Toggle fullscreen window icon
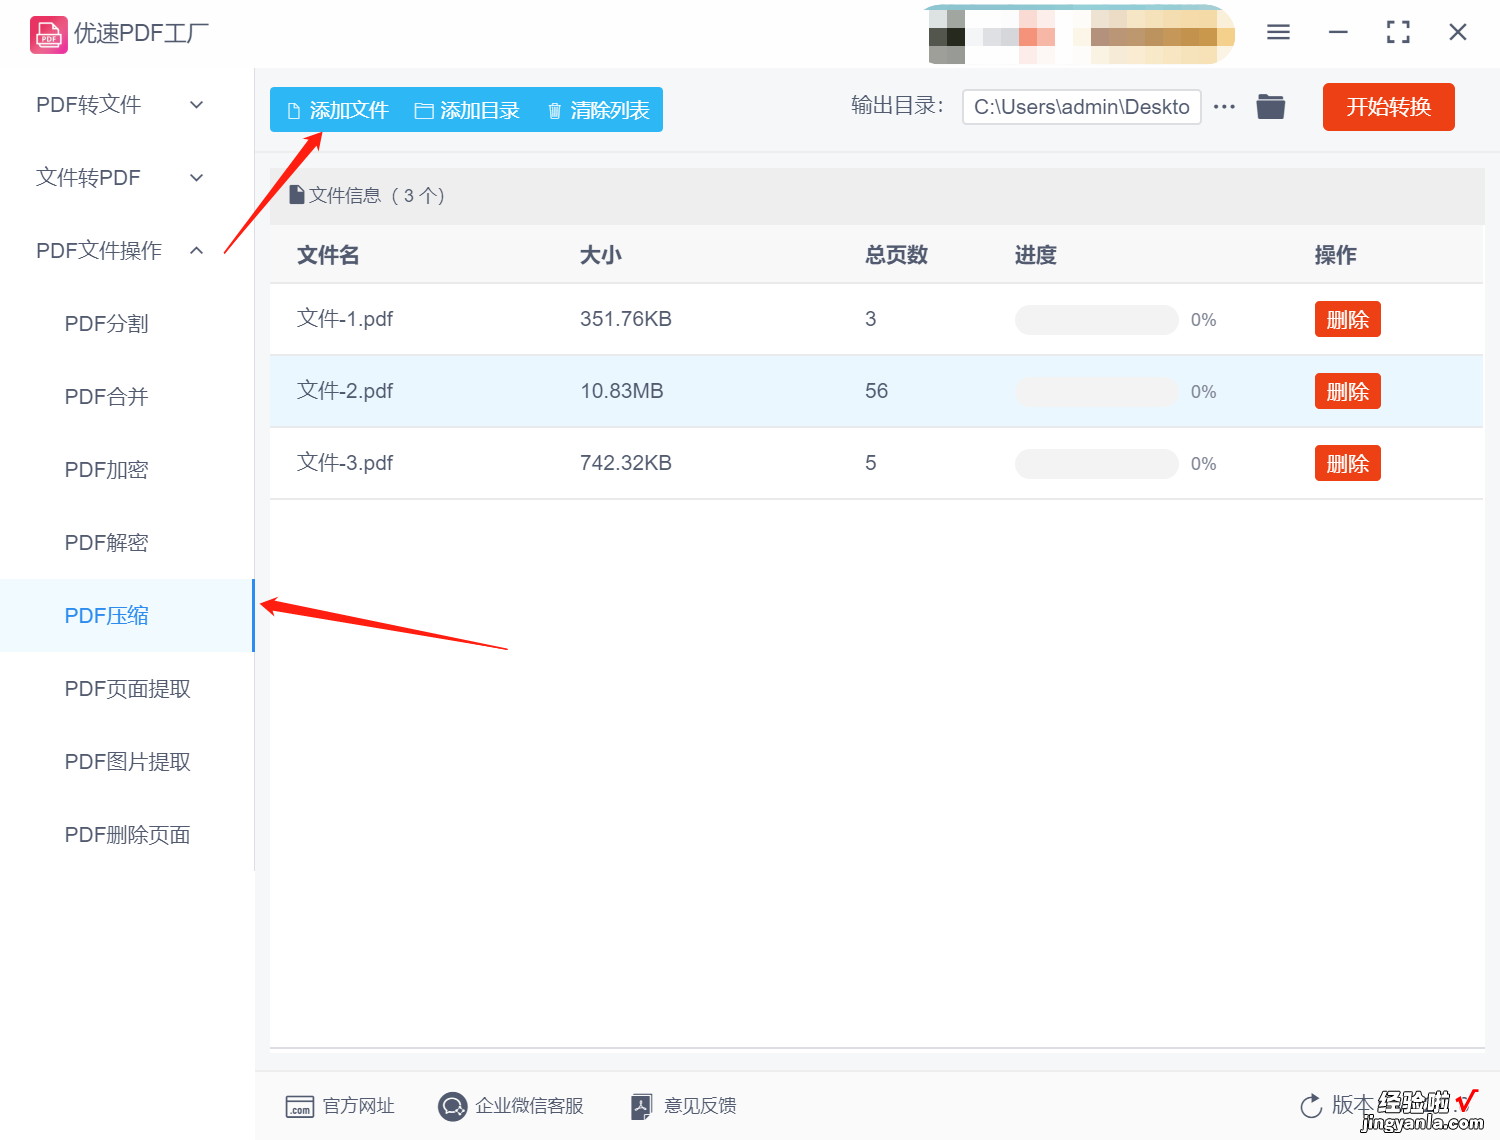Image resolution: width=1500 pixels, height=1140 pixels. [1398, 32]
